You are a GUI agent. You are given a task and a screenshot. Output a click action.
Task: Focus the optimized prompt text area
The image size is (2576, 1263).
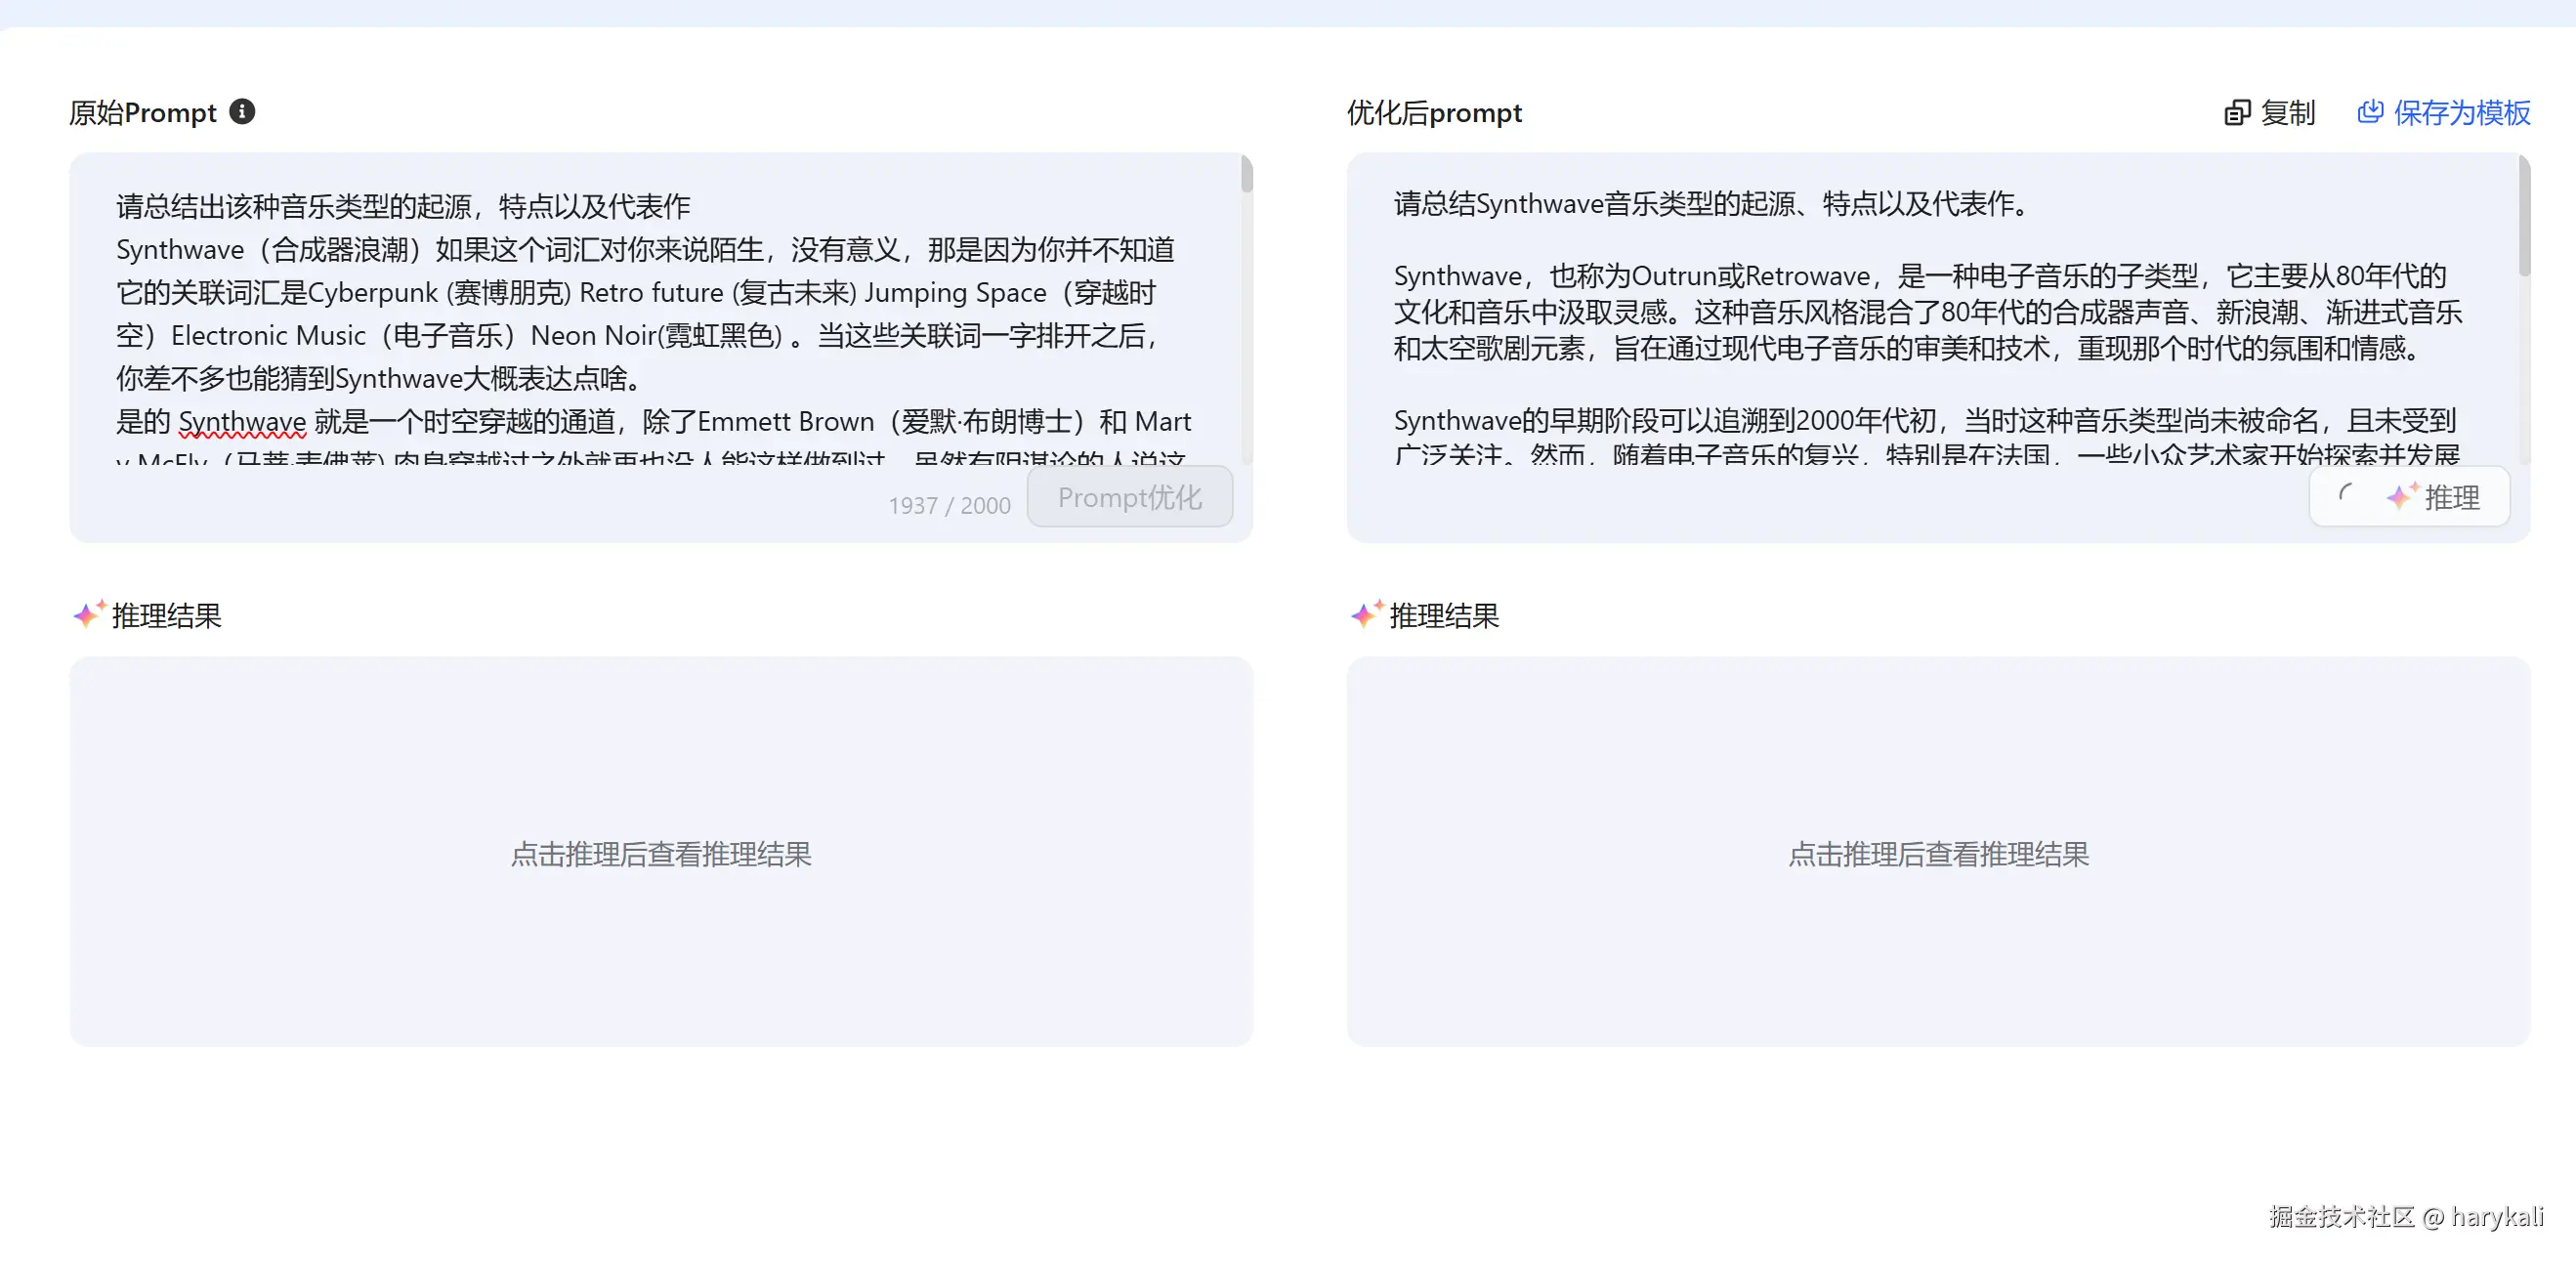coord(1930,320)
